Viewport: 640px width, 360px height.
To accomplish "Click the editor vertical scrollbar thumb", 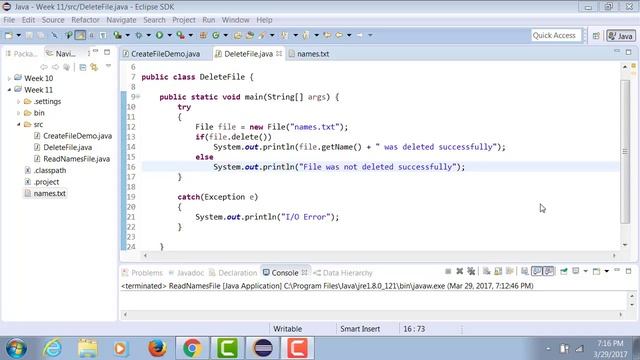I will tap(625, 151).
